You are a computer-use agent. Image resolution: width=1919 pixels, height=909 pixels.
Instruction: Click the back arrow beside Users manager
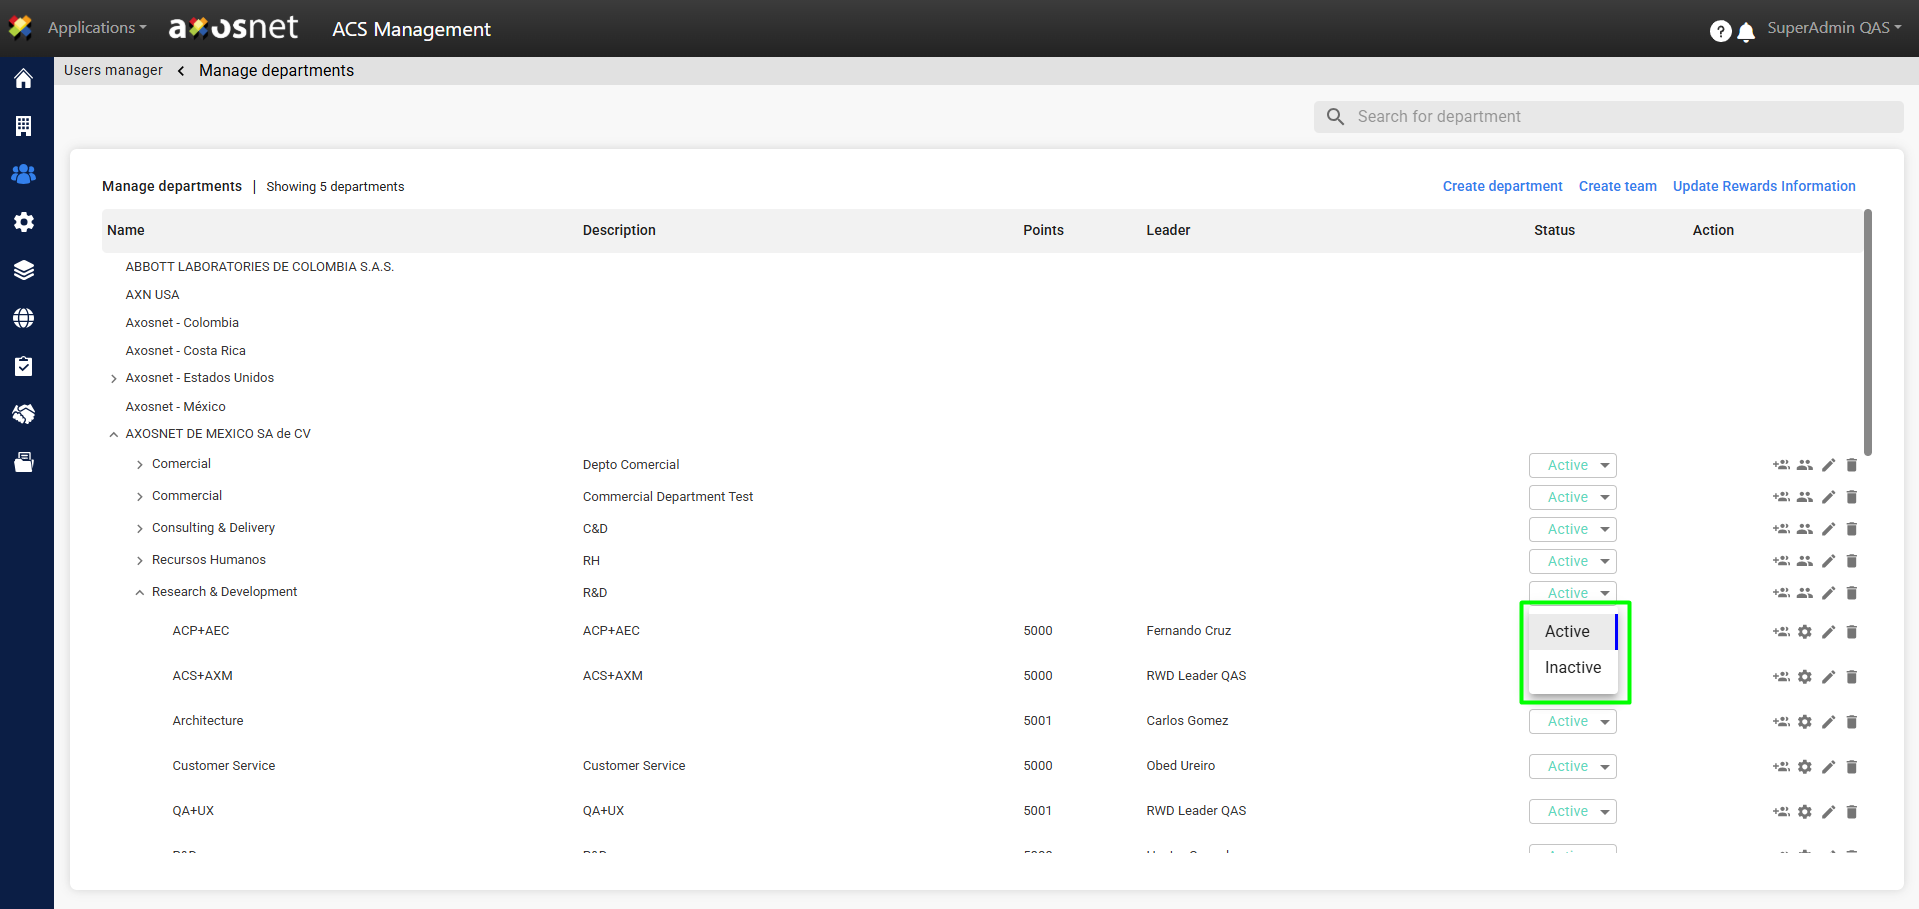(x=181, y=71)
